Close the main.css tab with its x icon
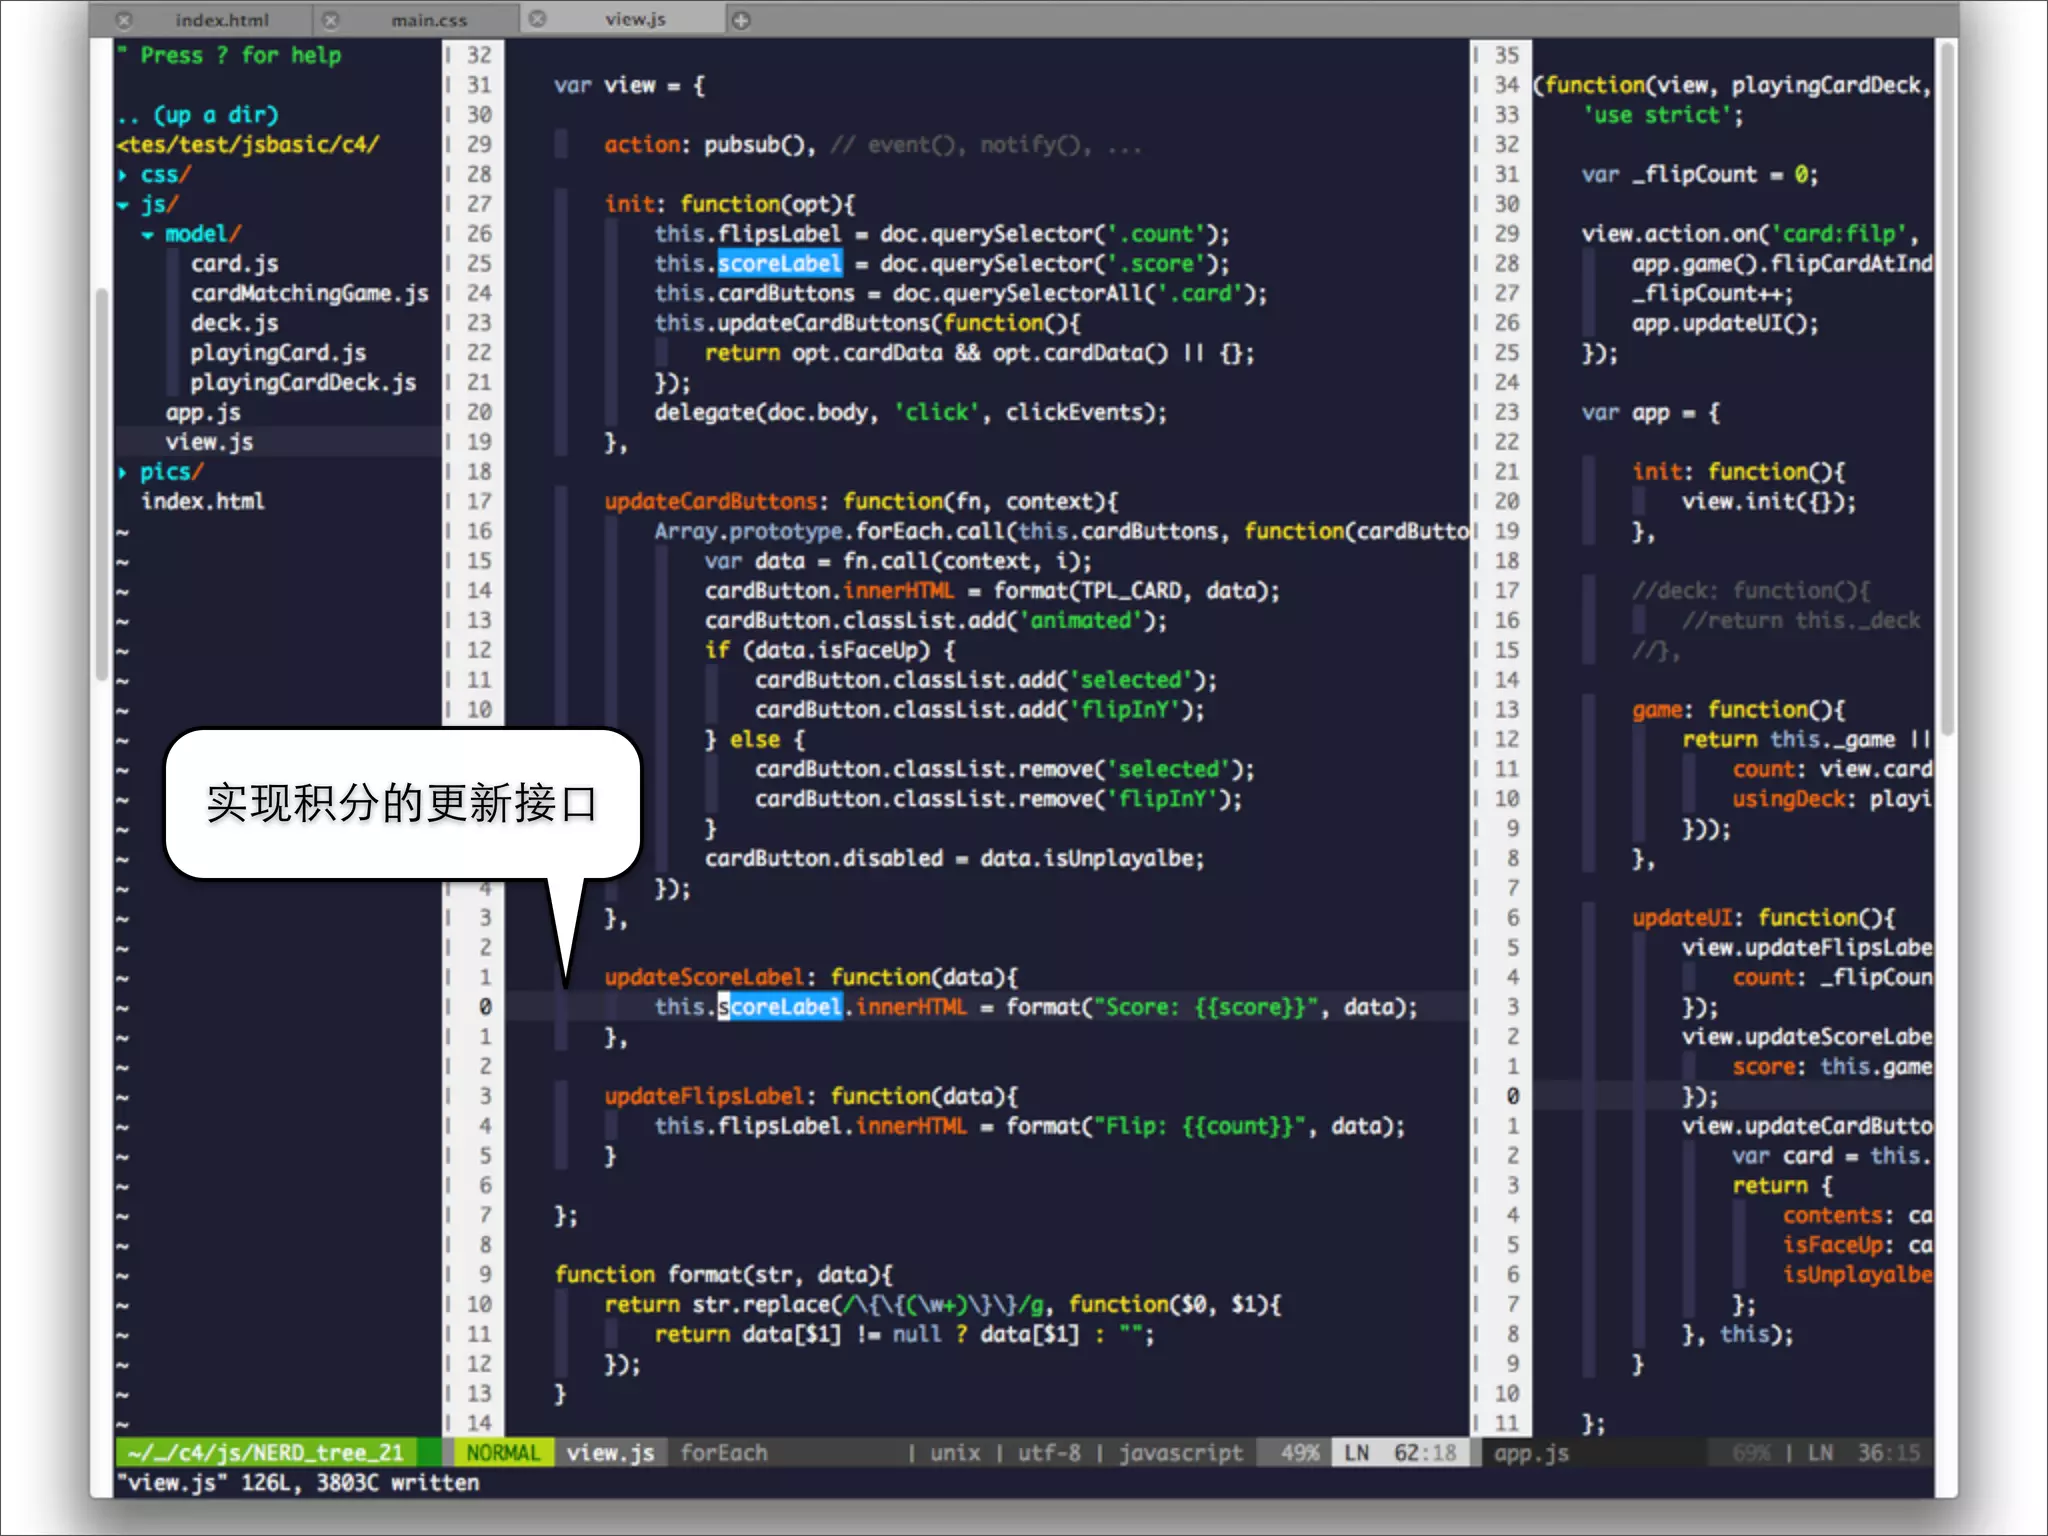2048x1536 pixels. (331, 20)
